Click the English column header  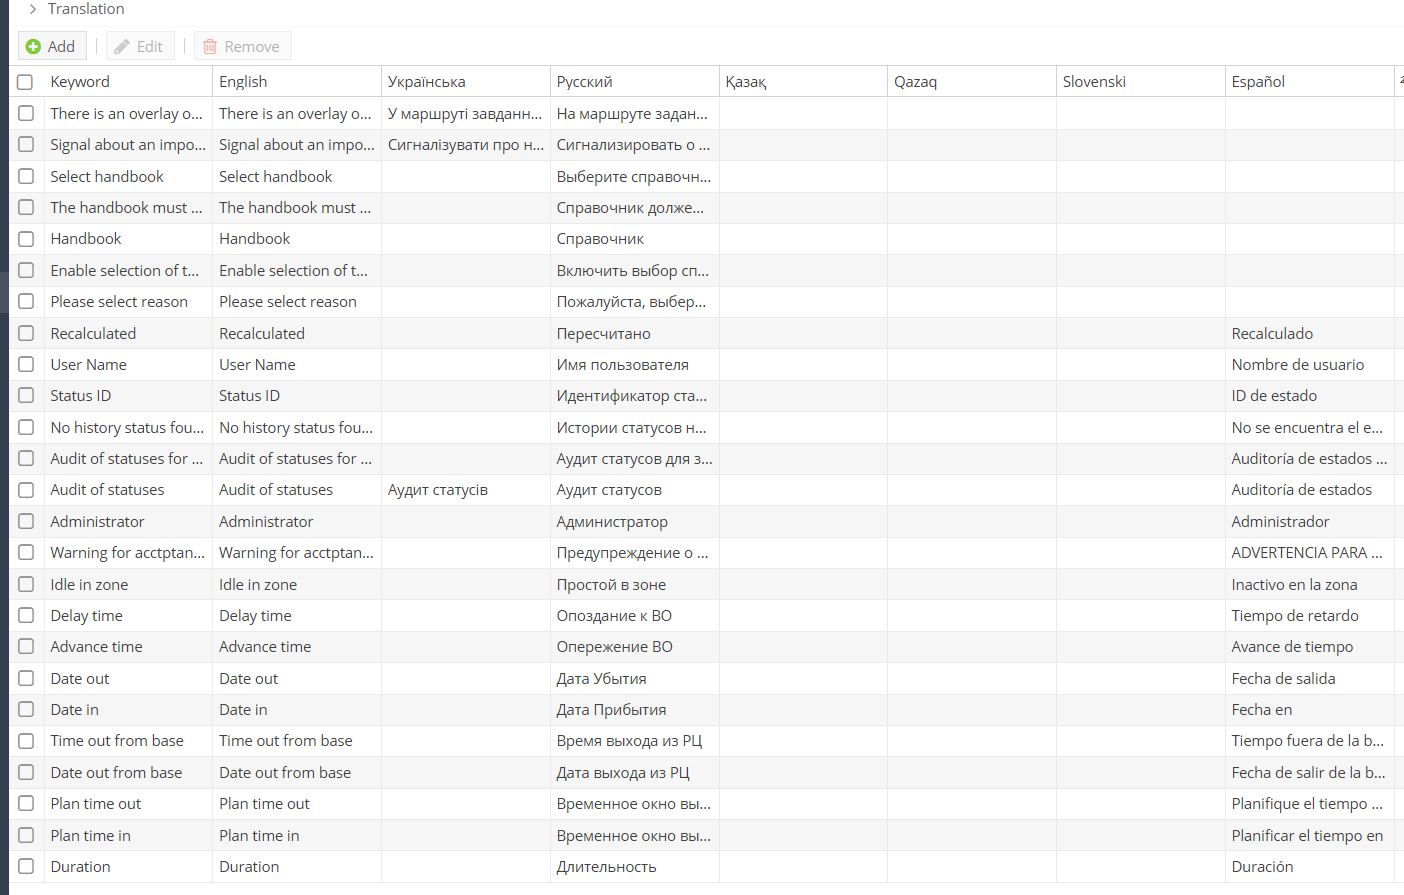tap(243, 82)
